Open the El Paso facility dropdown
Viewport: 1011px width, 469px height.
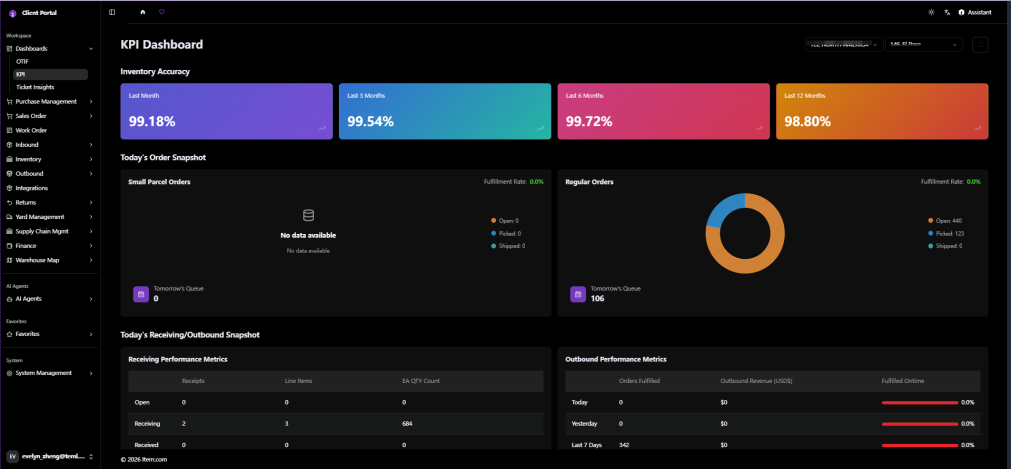(924, 45)
